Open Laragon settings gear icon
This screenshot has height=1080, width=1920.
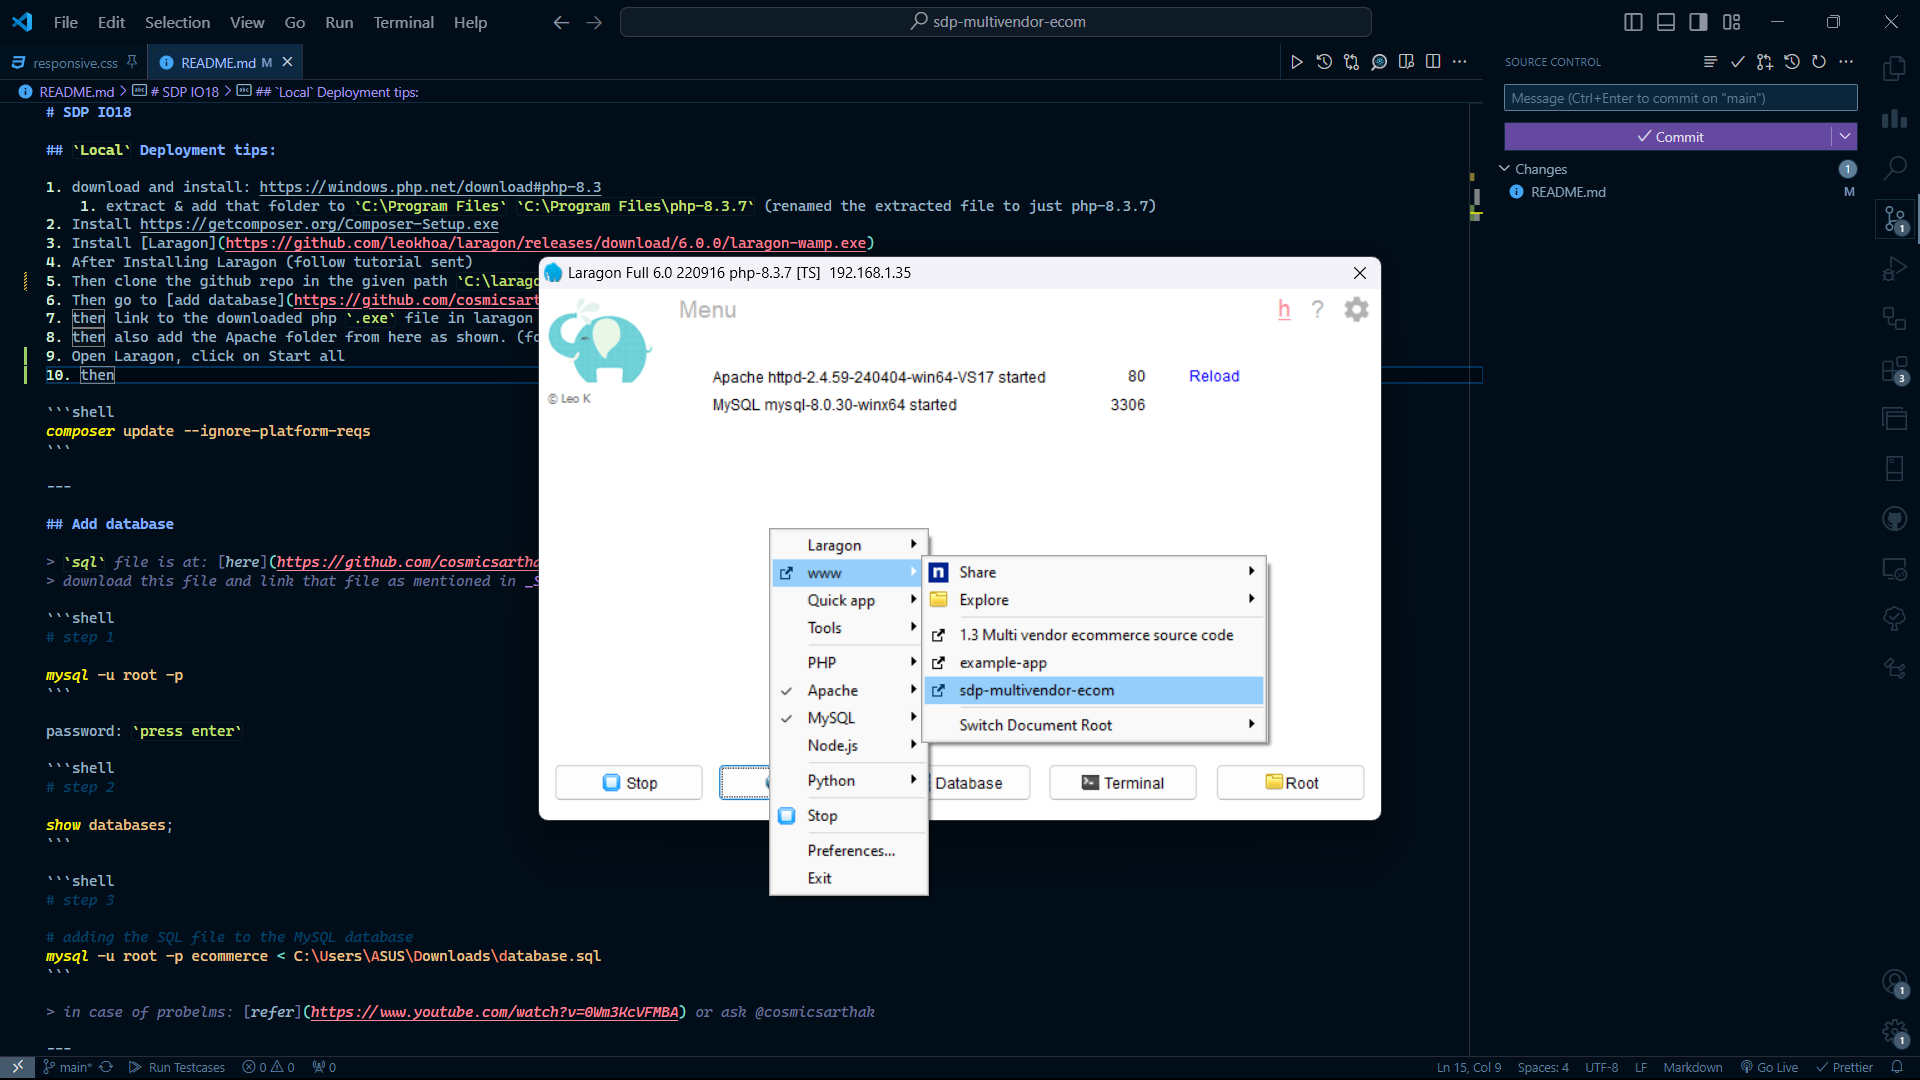tap(1355, 310)
